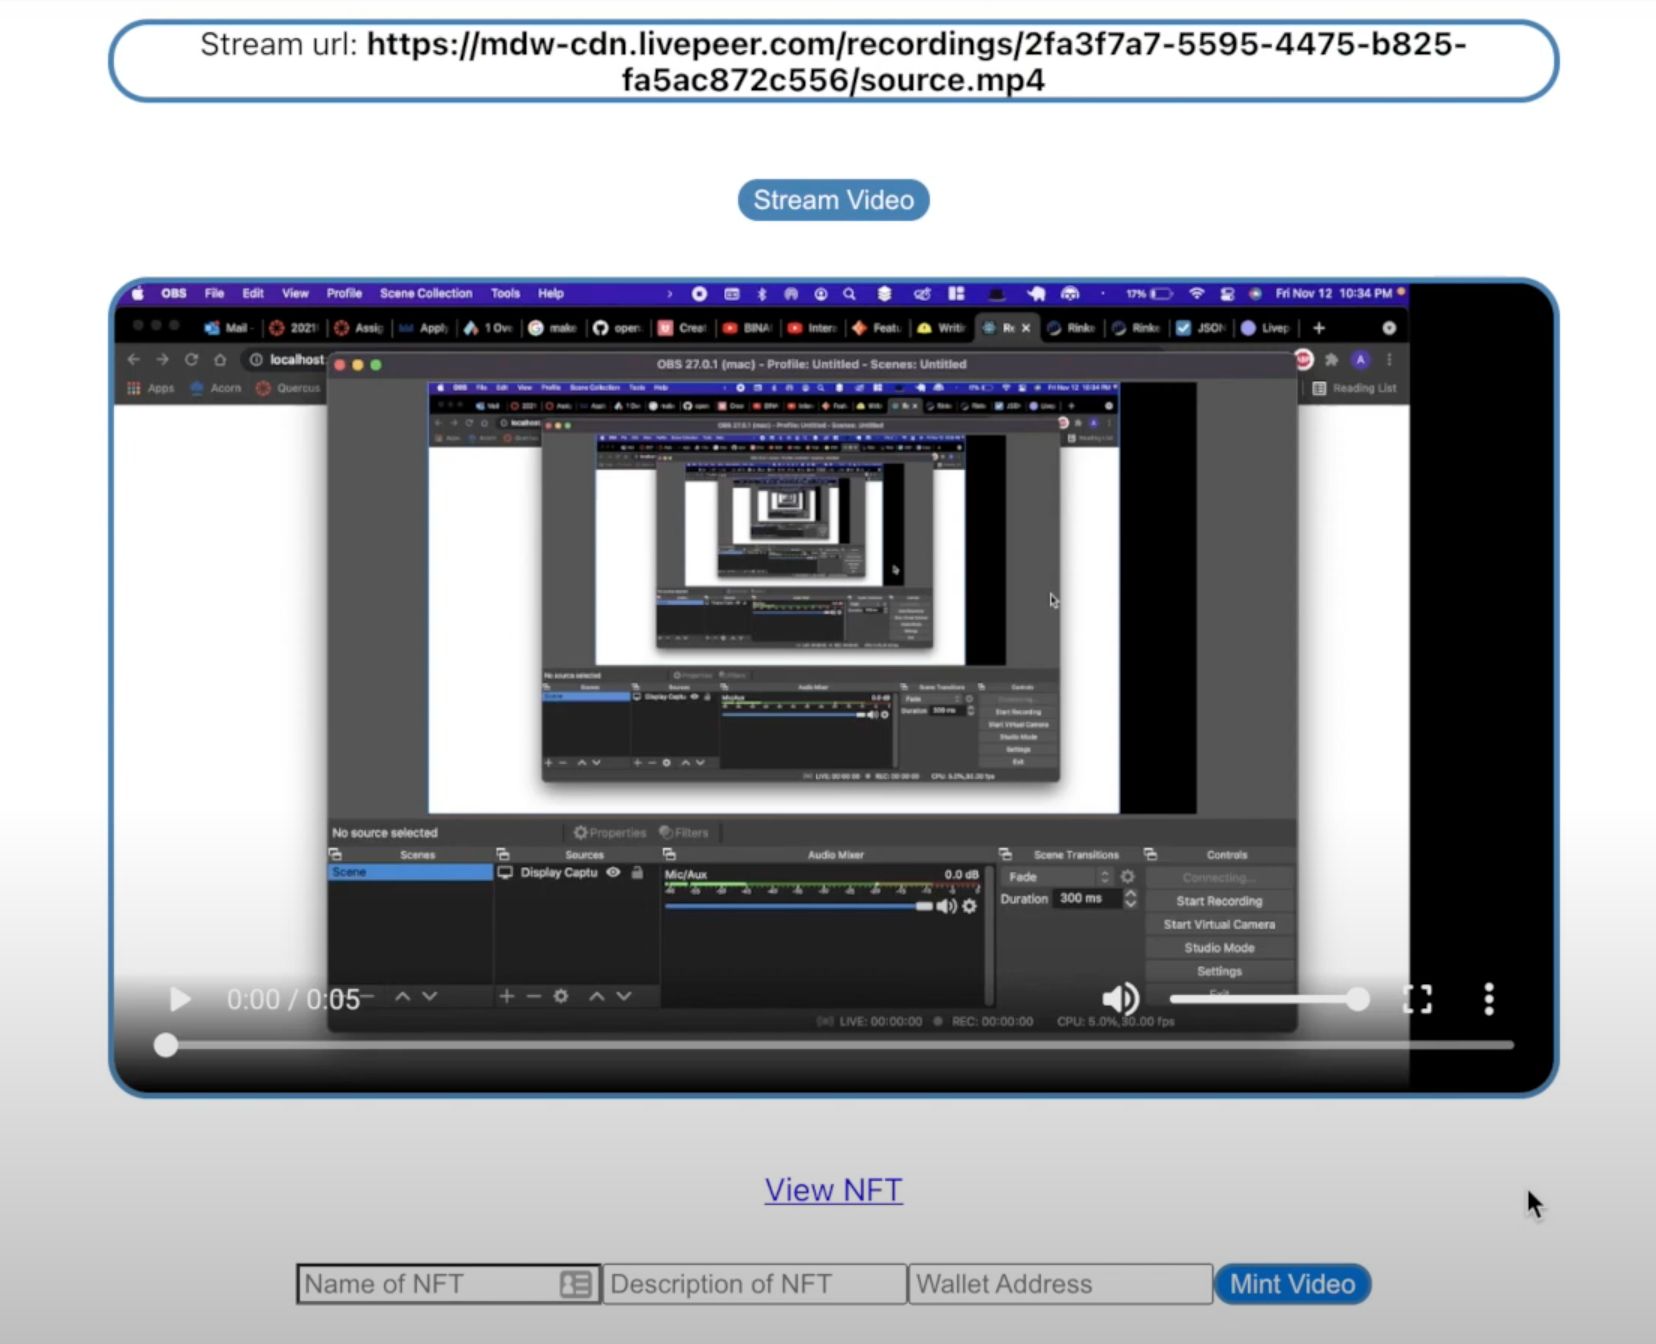This screenshot has height=1344, width=1656.
Task: Open the Apps bookmark shortcut
Action: coord(150,388)
